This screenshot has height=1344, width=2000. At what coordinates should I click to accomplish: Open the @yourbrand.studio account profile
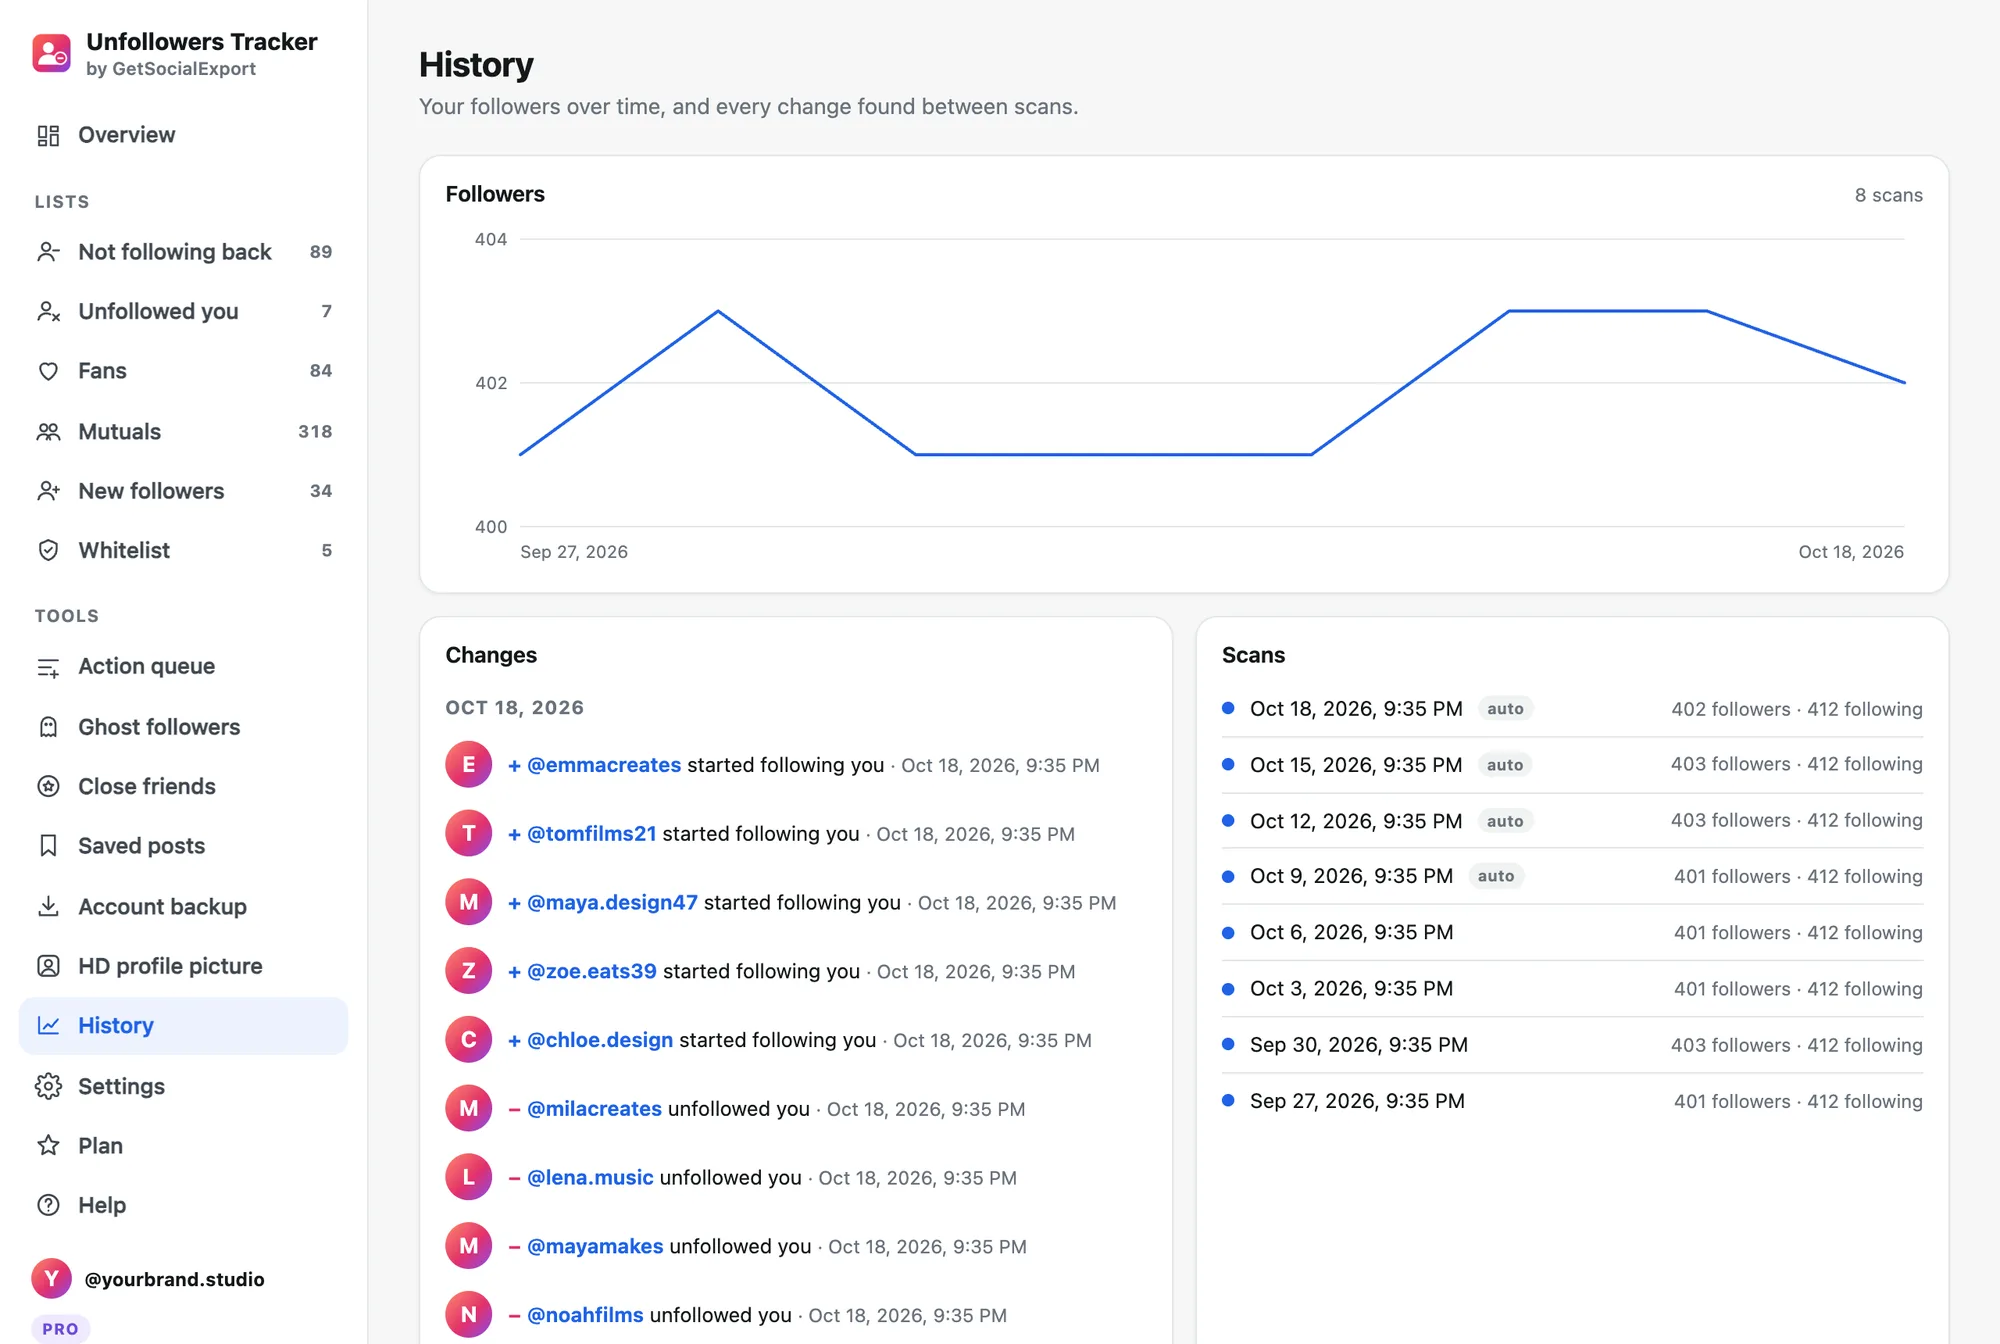tap(150, 1279)
